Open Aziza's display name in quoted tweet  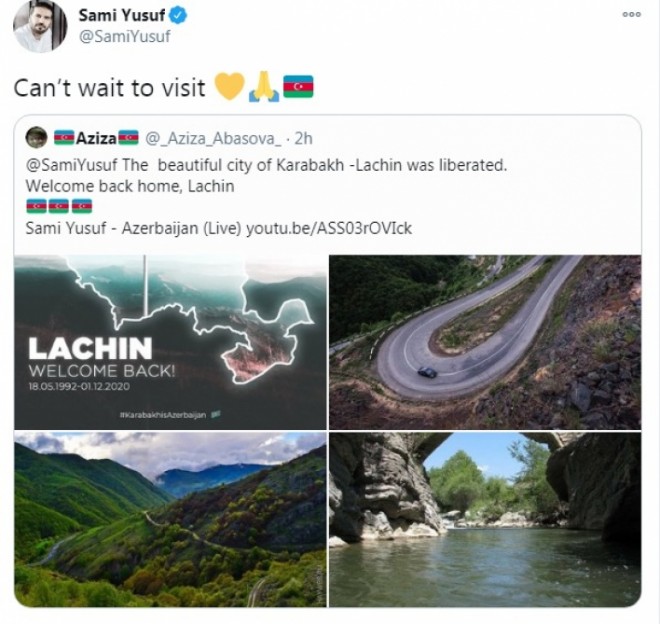click(x=96, y=138)
